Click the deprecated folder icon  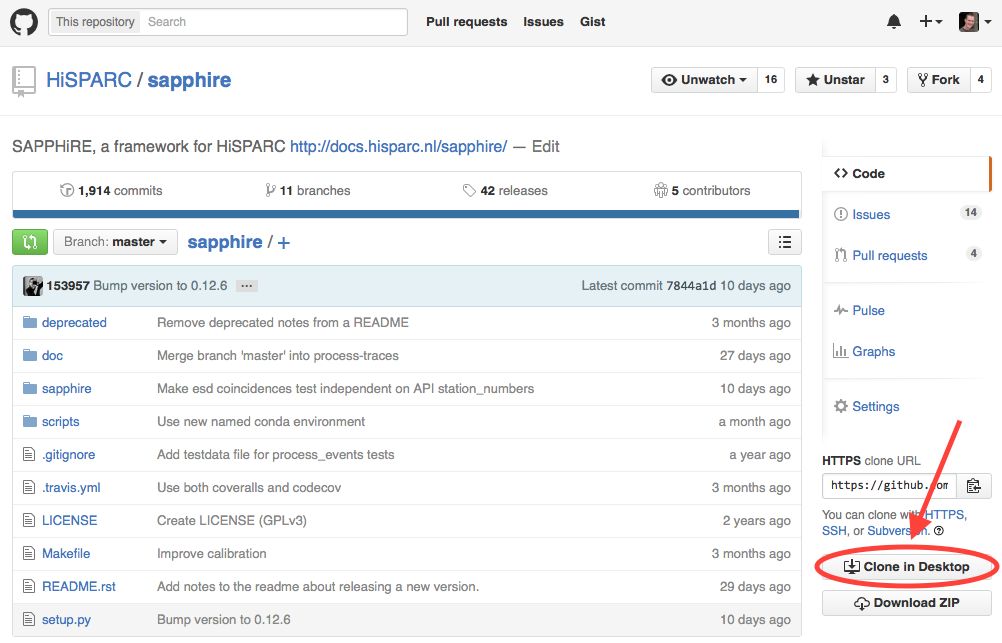click(29, 322)
